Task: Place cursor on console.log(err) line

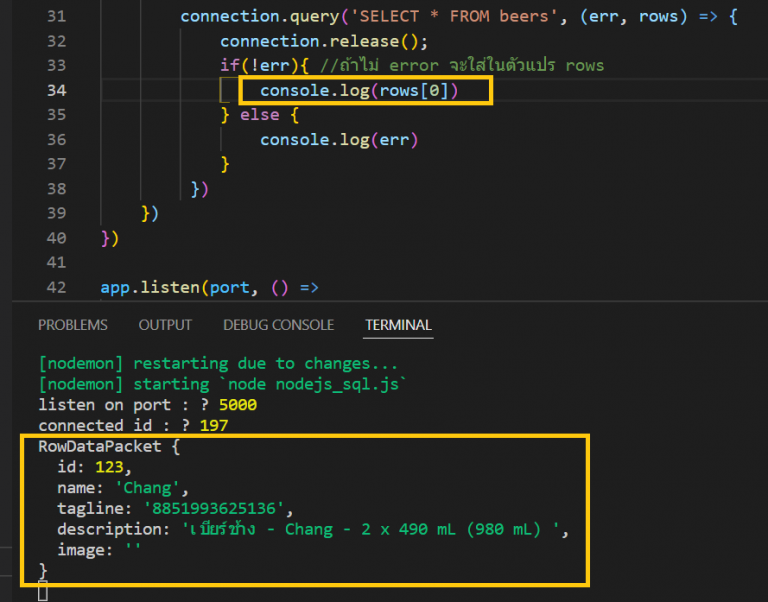Action: pyautogui.click(x=338, y=140)
